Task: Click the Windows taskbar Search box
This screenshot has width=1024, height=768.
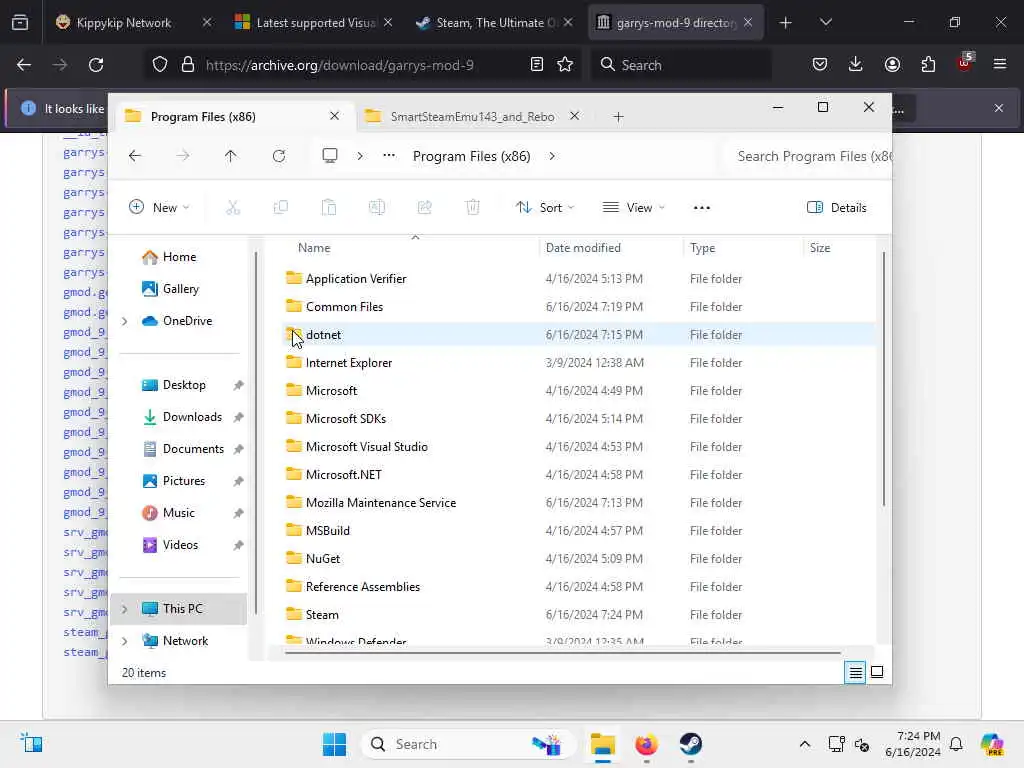Action: [468, 744]
